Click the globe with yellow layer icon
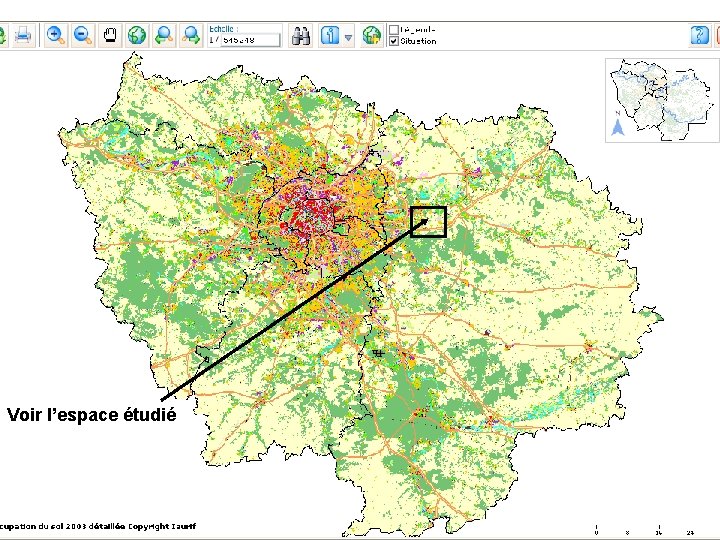The width and height of the screenshot is (720, 540). coord(372,35)
